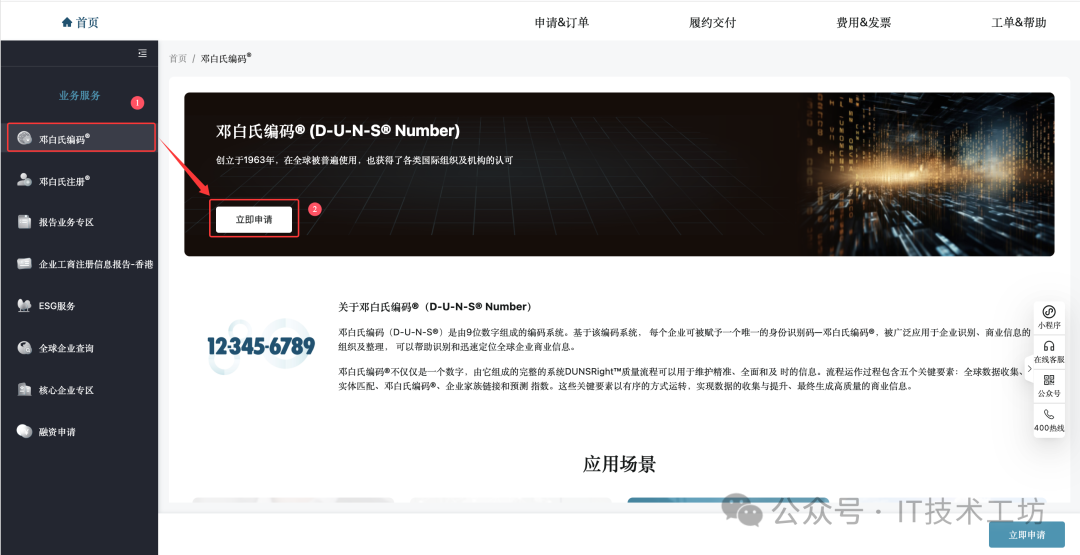Collapse sidebar using the menu fold icon
Image resolution: width=1080 pixels, height=555 pixels.
[143, 53]
